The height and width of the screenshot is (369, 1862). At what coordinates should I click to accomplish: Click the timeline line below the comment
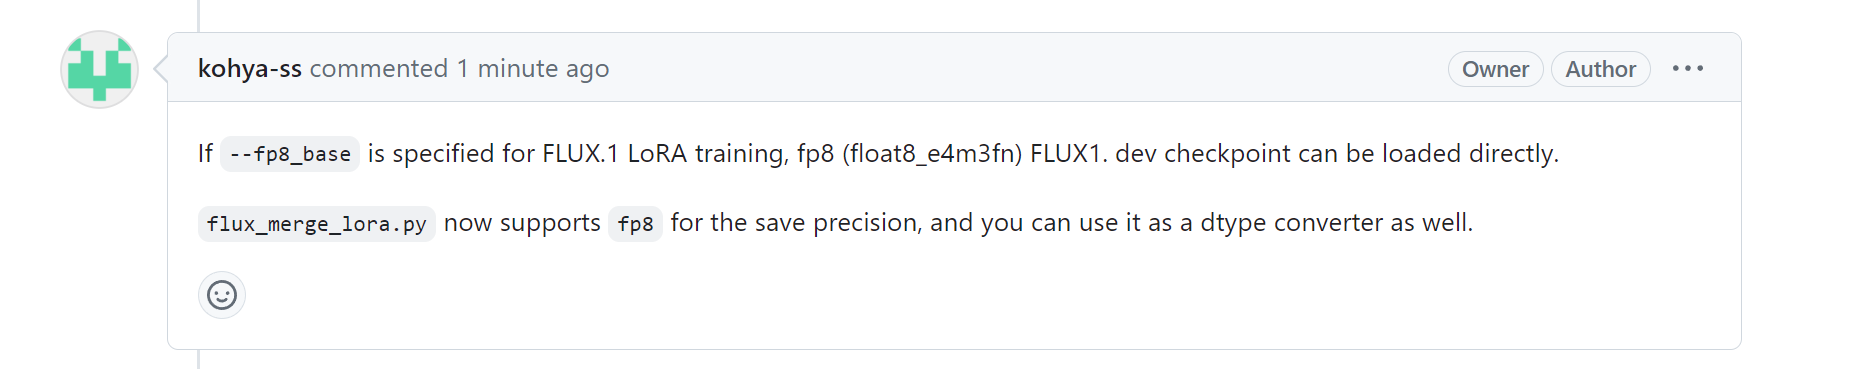199,359
